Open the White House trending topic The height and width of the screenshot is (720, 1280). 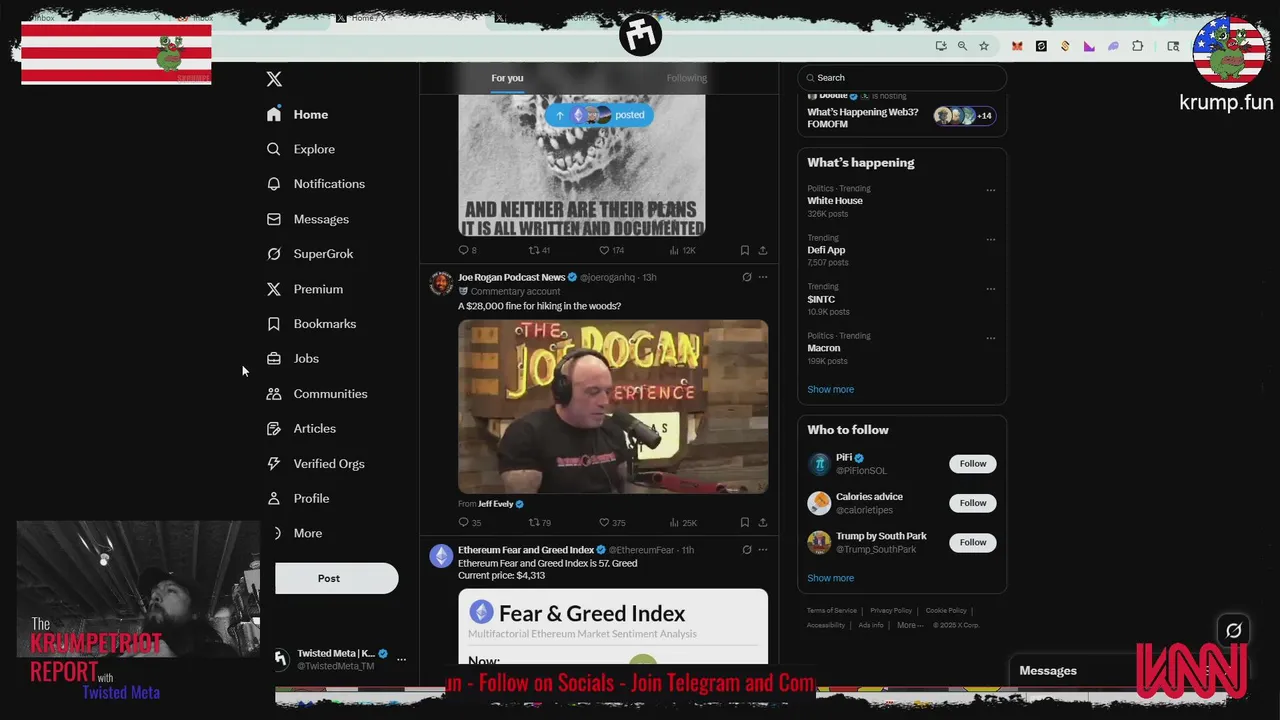point(835,200)
